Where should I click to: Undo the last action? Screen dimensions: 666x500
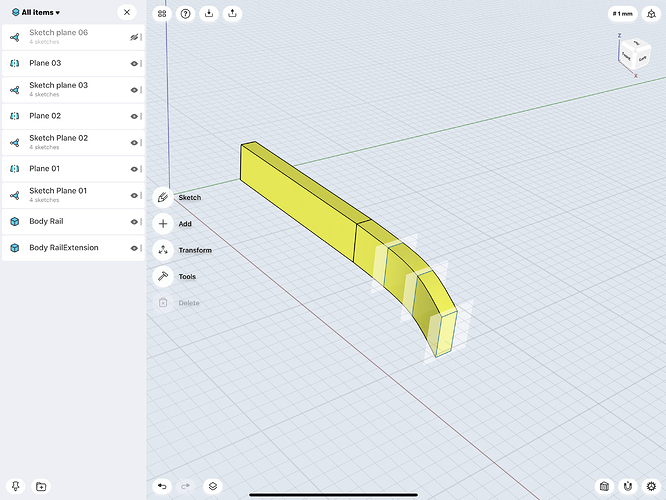click(x=162, y=486)
